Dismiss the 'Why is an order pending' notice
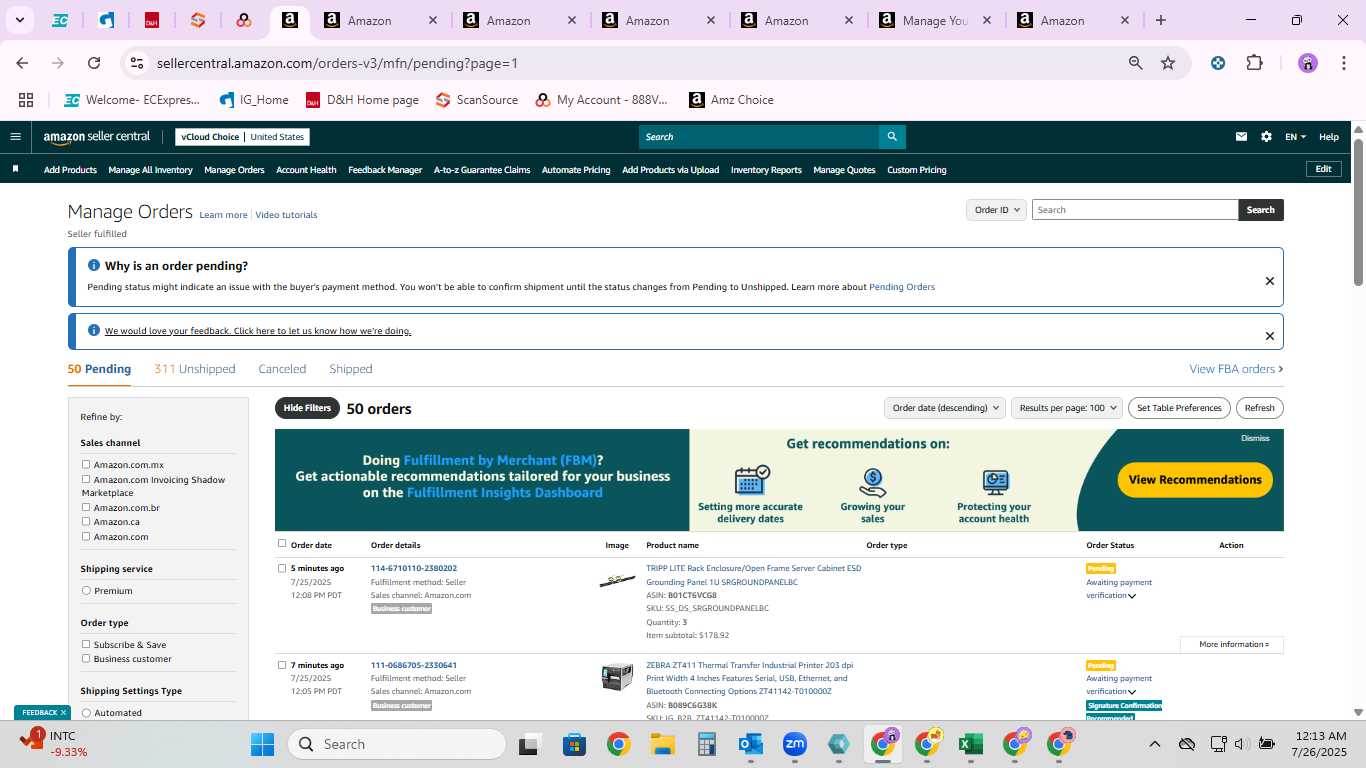 [1270, 281]
